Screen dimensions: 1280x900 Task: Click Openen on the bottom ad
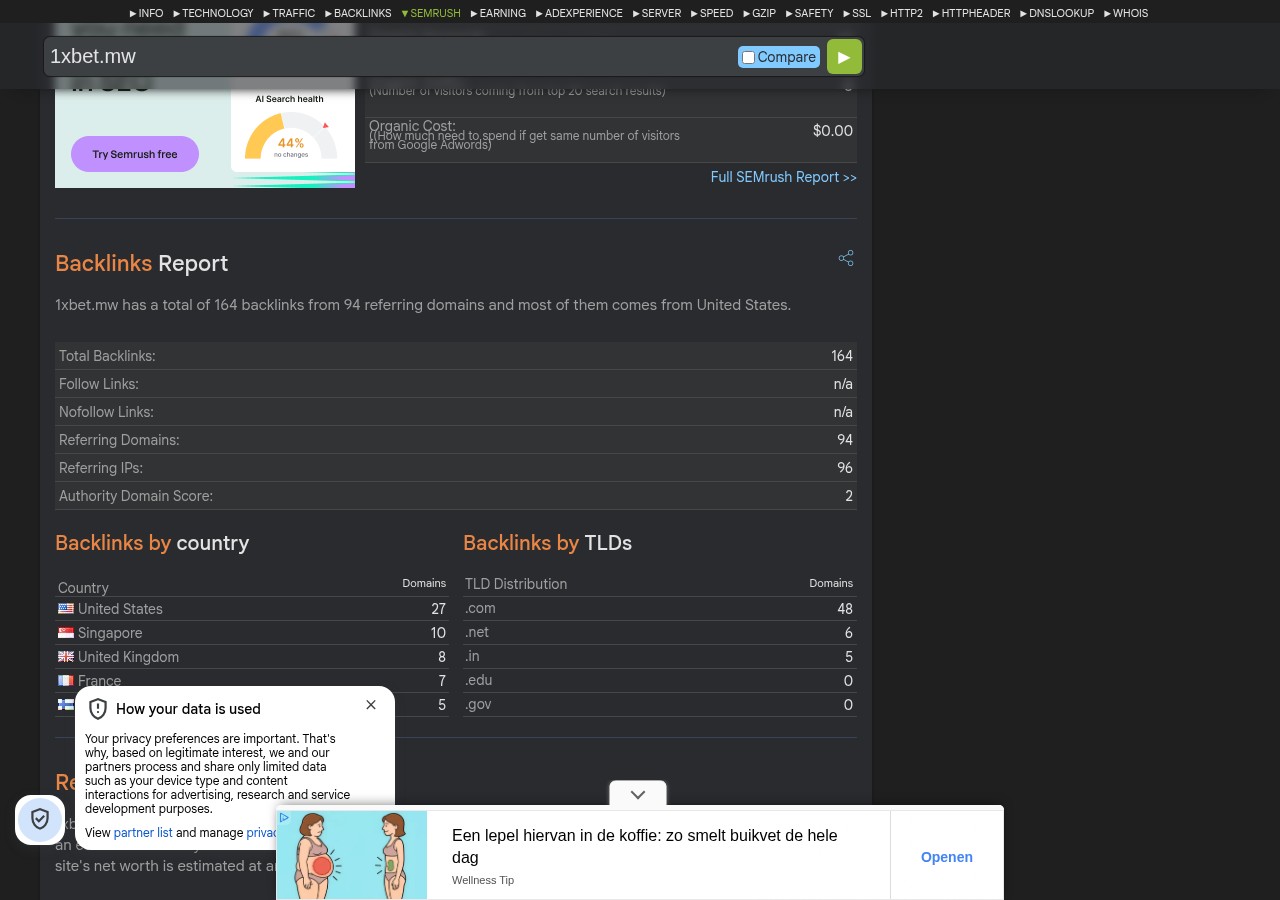(947, 857)
